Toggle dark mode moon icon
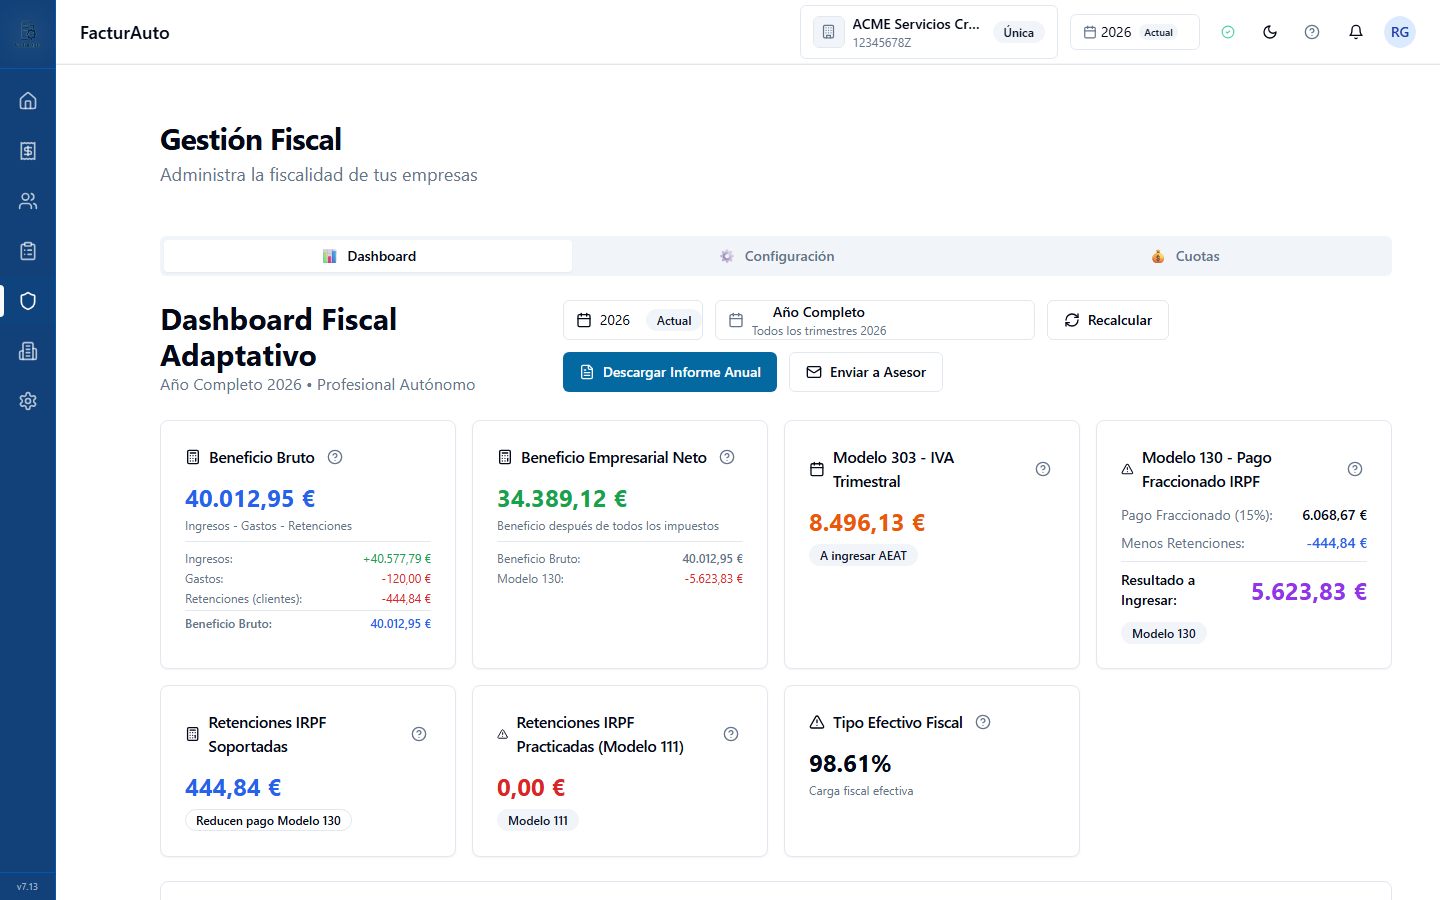1440x900 pixels. pyautogui.click(x=1270, y=32)
